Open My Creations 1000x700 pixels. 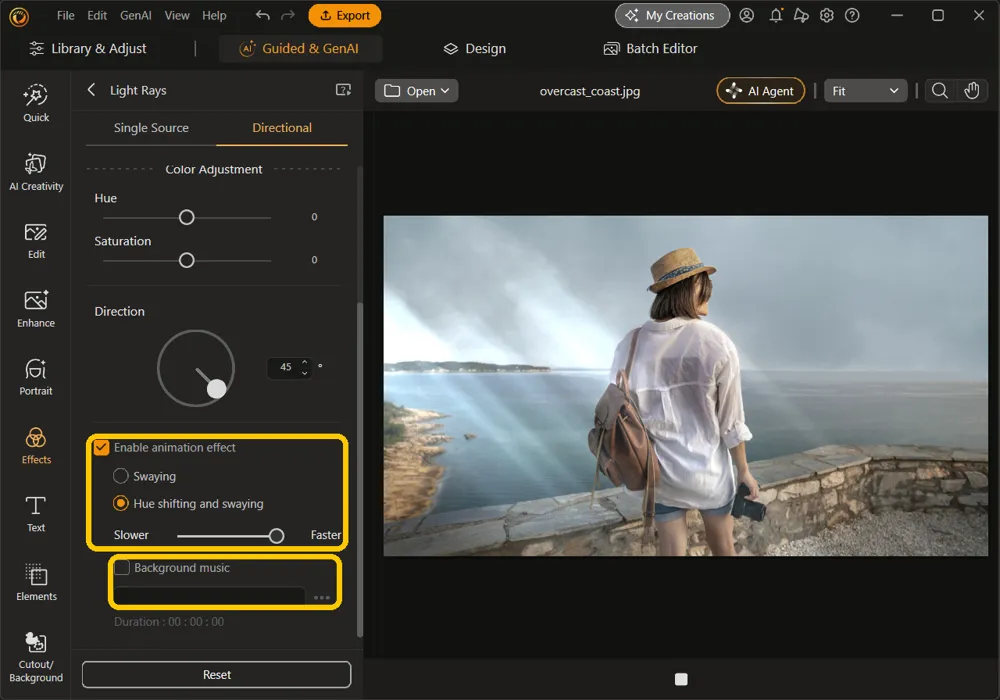click(672, 15)
